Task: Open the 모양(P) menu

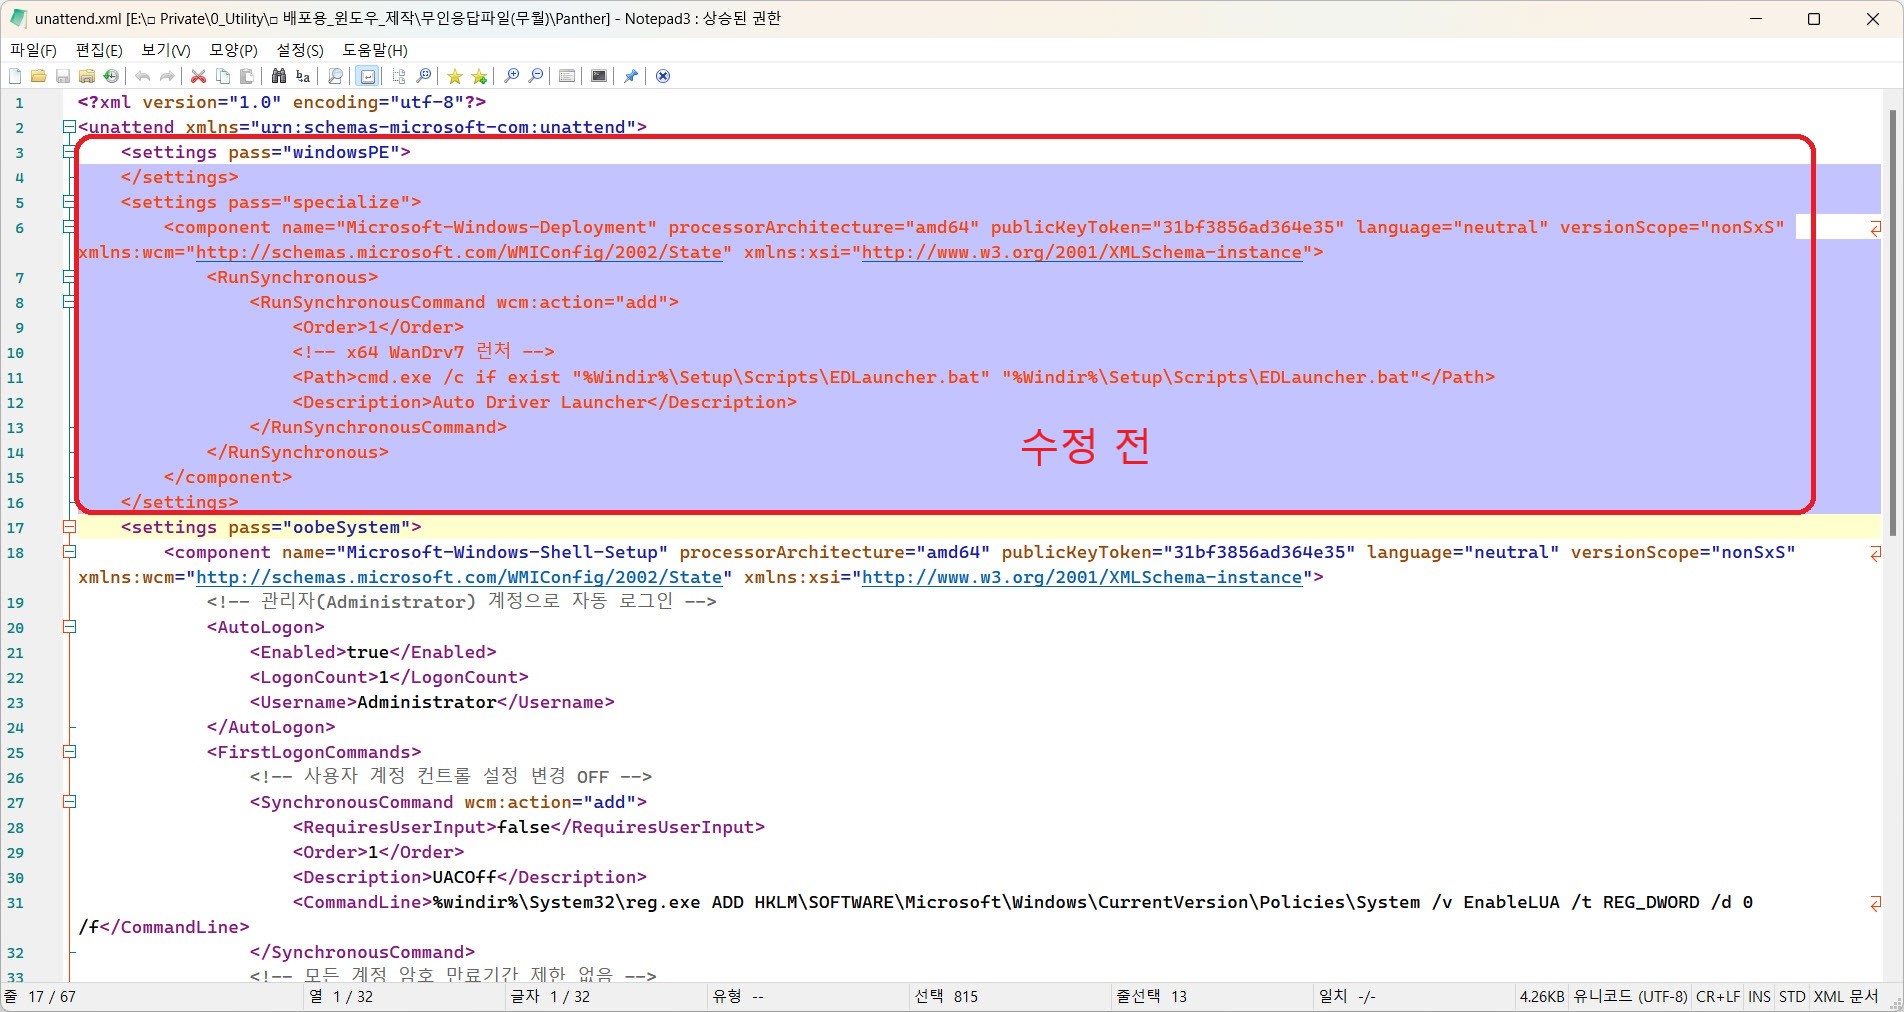Action: 233,50
